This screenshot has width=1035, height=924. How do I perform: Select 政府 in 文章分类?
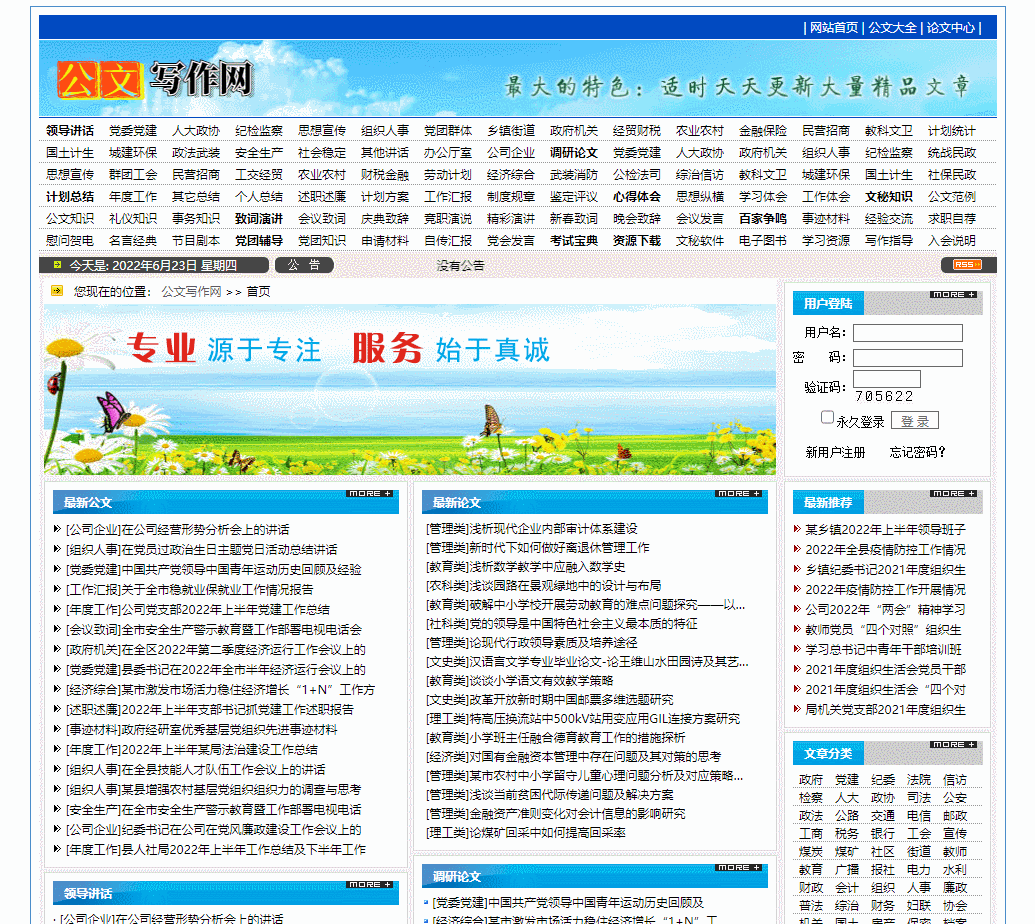click(811, 780)
